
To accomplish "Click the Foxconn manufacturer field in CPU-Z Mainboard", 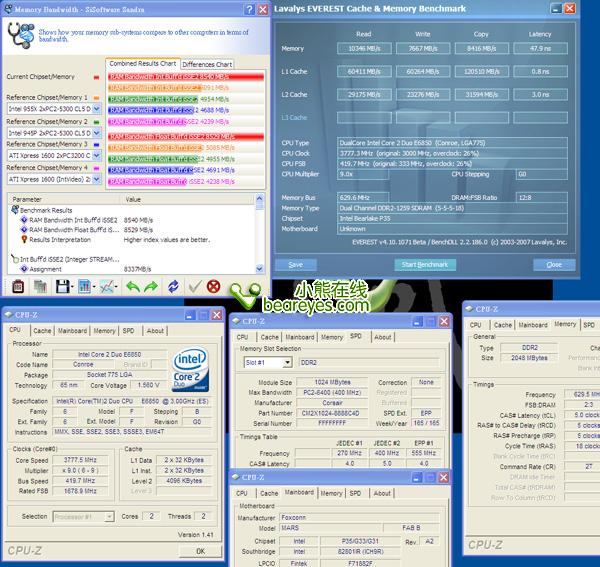I will point(359,518).
